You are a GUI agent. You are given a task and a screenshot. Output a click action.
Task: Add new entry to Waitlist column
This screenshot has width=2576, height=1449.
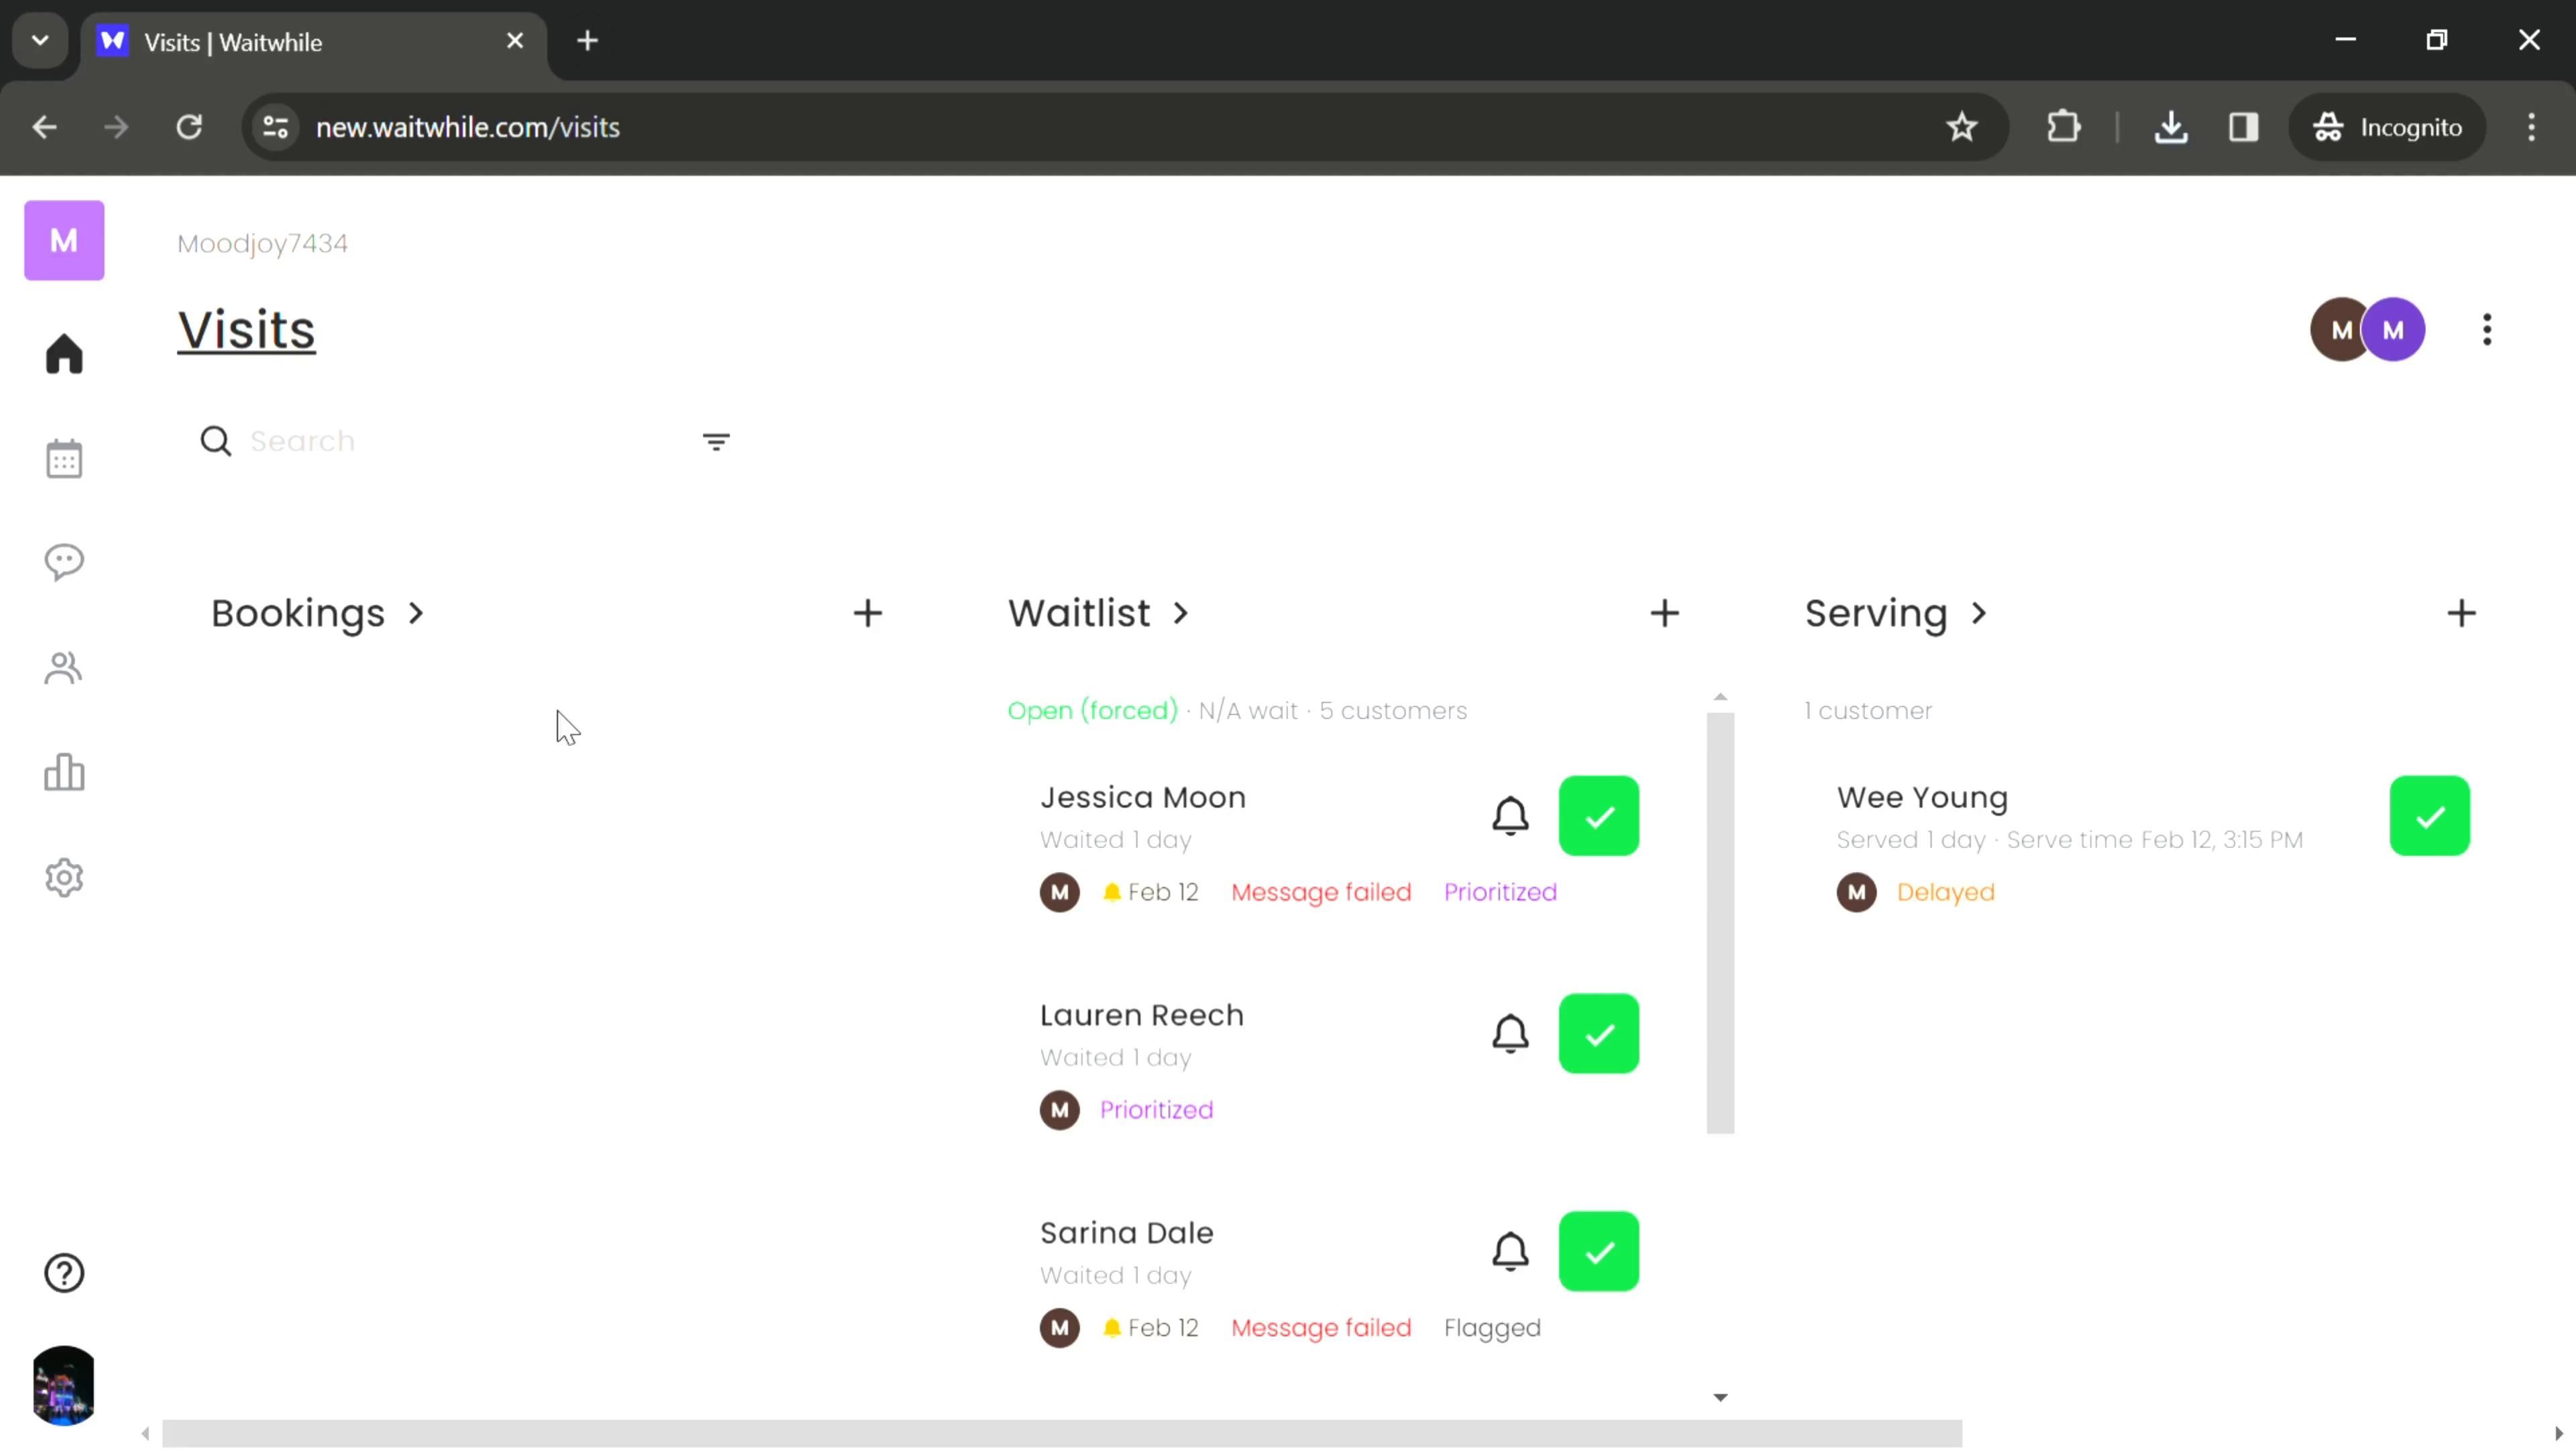[x=1663, y=612]
